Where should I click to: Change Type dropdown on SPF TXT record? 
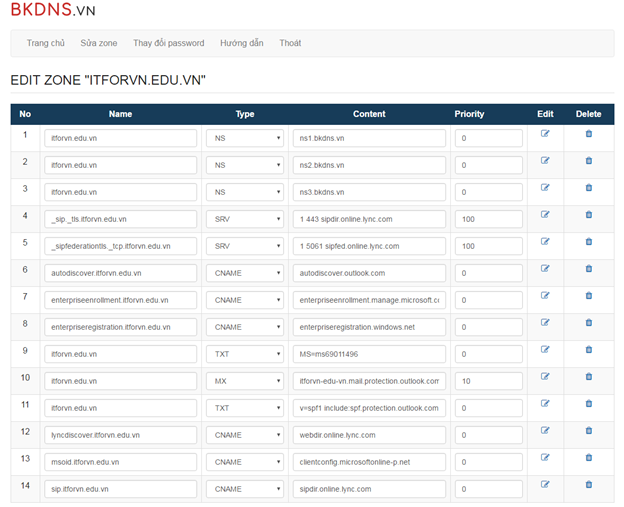pos(245,408)
